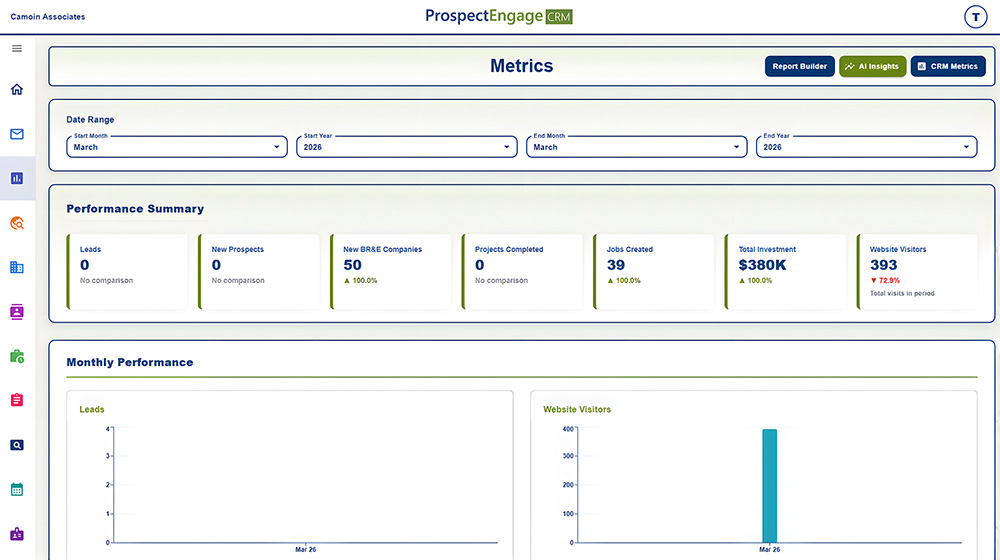Image resolution: width=1000 pixels, height=560 pixels.
Task: Open the mail envelope icon
Action: [17, 134]
